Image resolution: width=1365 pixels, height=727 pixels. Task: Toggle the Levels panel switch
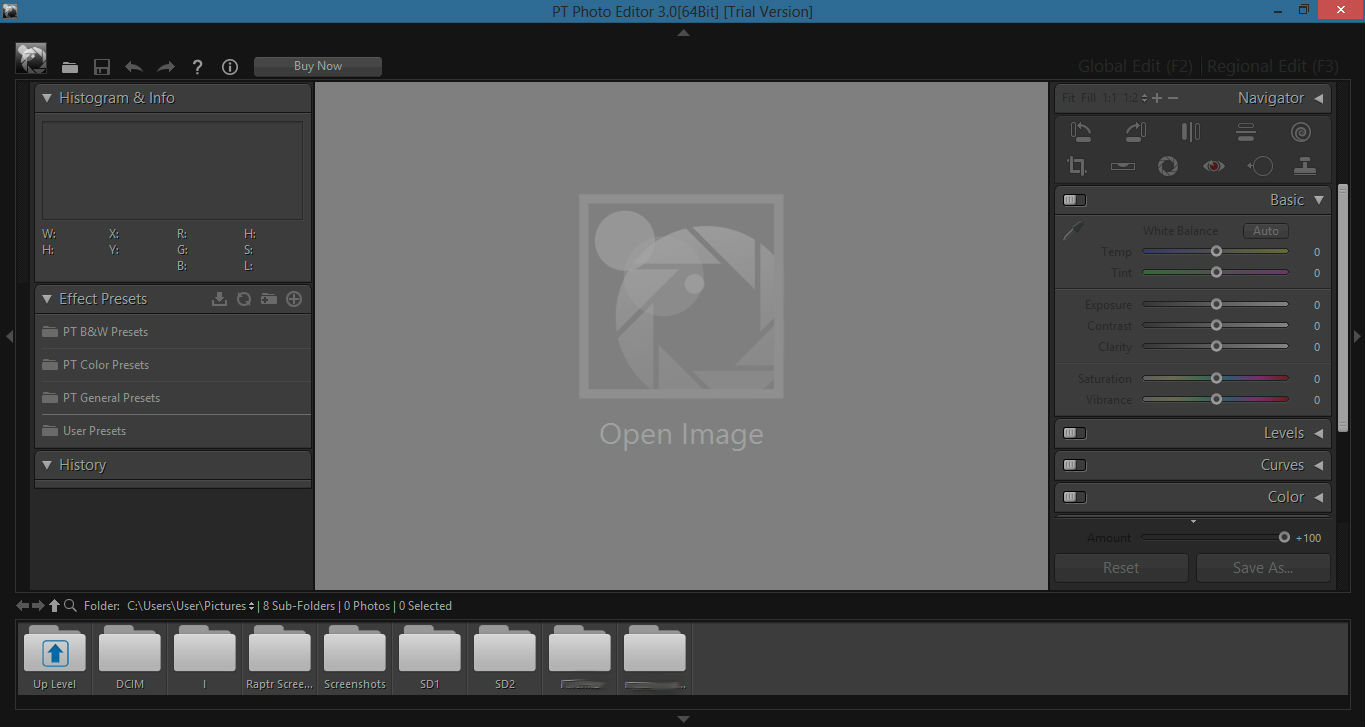pos(1074,433)
